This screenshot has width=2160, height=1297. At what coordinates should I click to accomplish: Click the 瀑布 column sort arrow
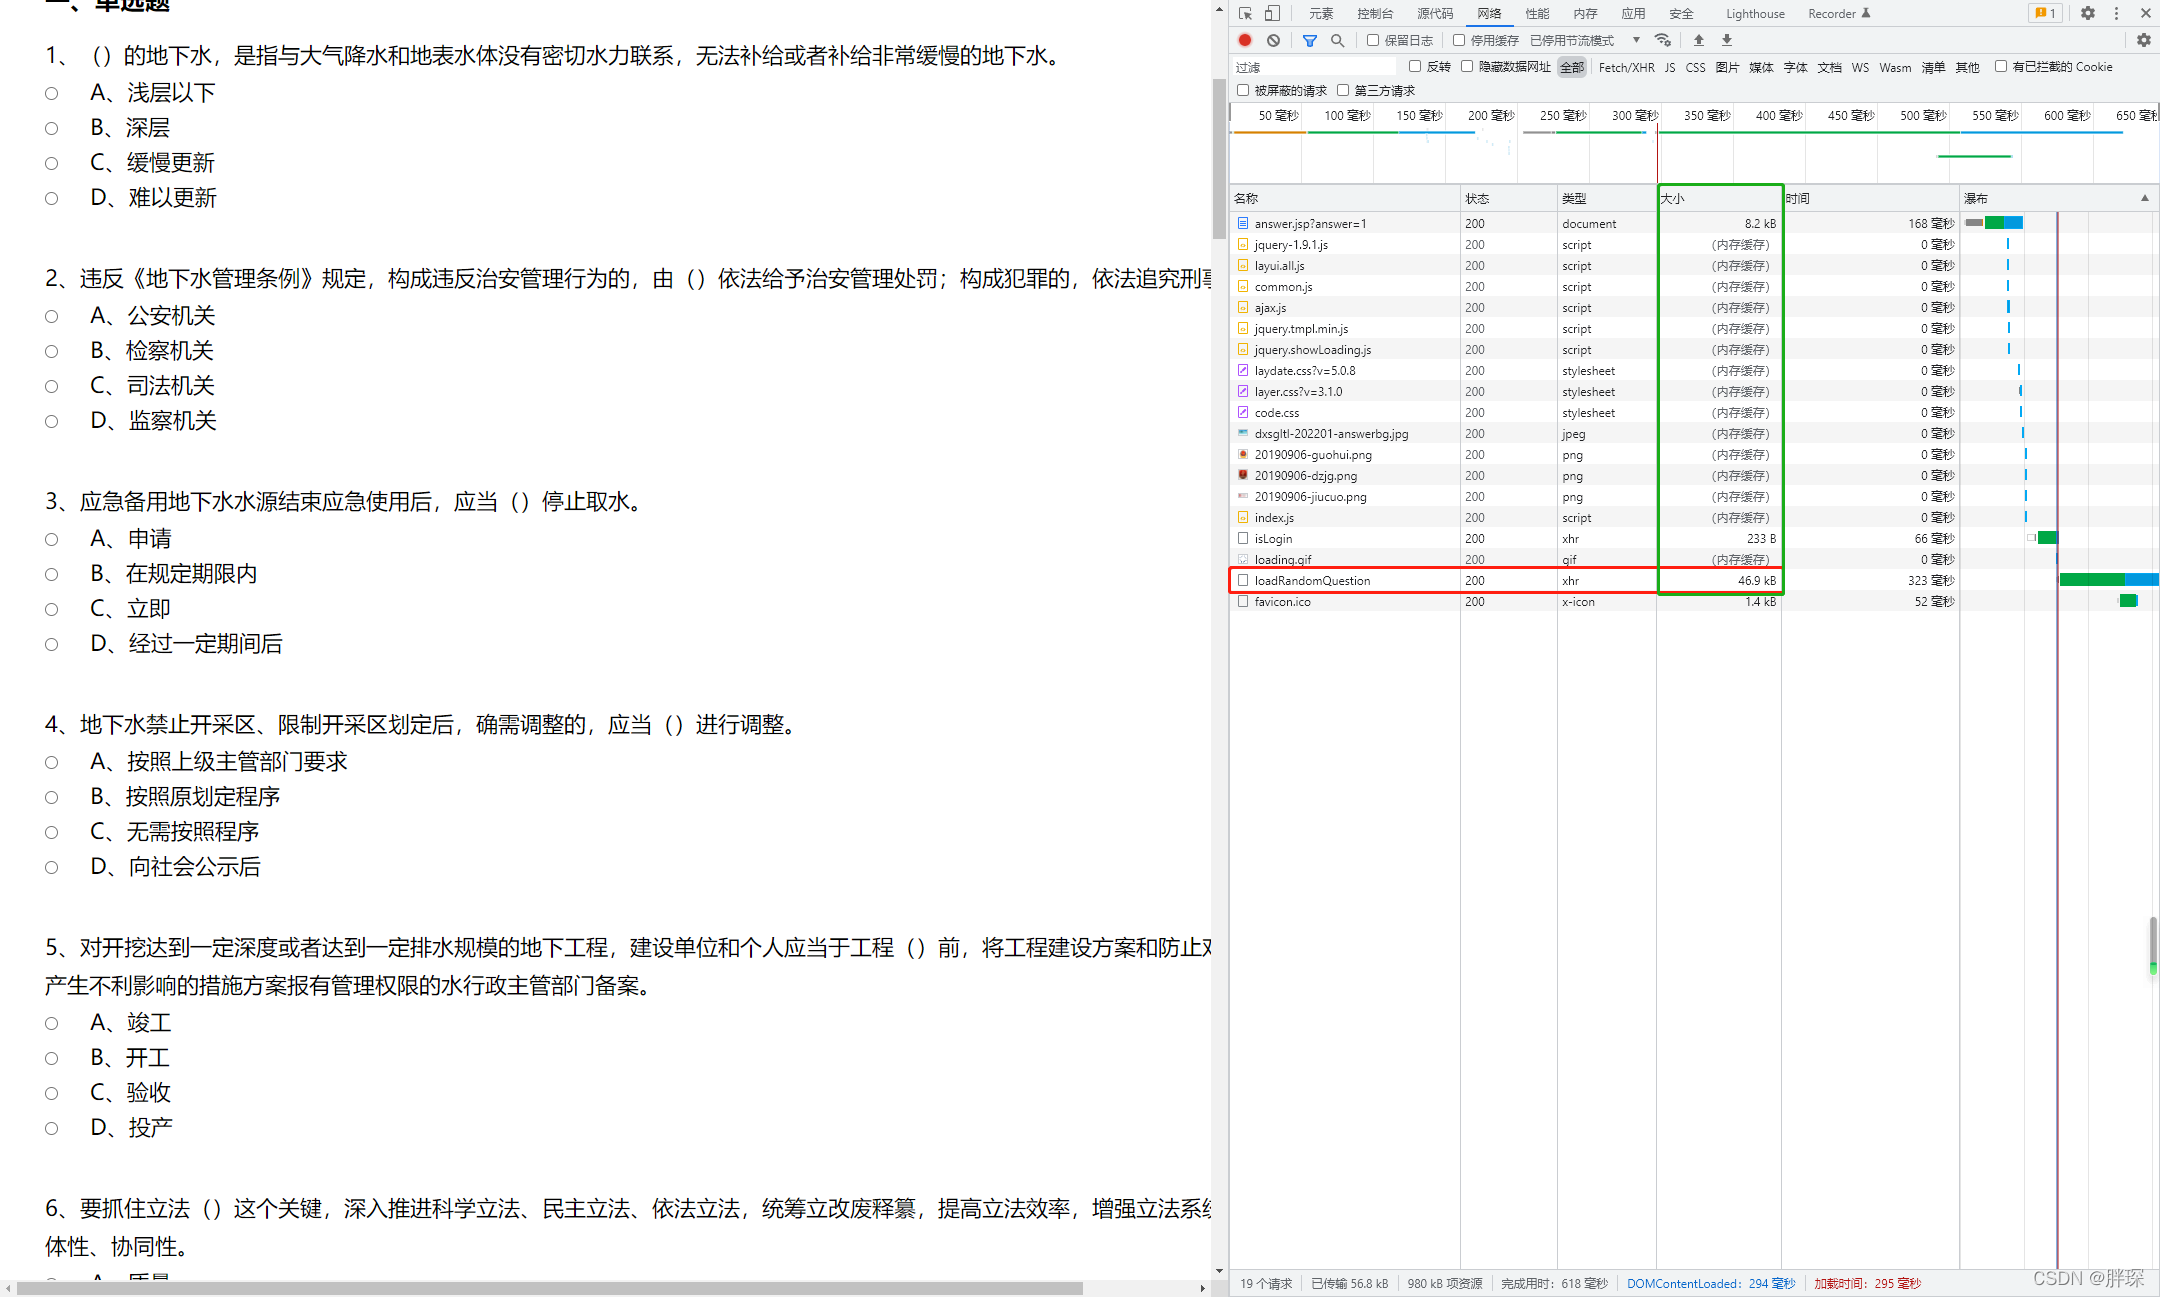(x=2144, y=198)
